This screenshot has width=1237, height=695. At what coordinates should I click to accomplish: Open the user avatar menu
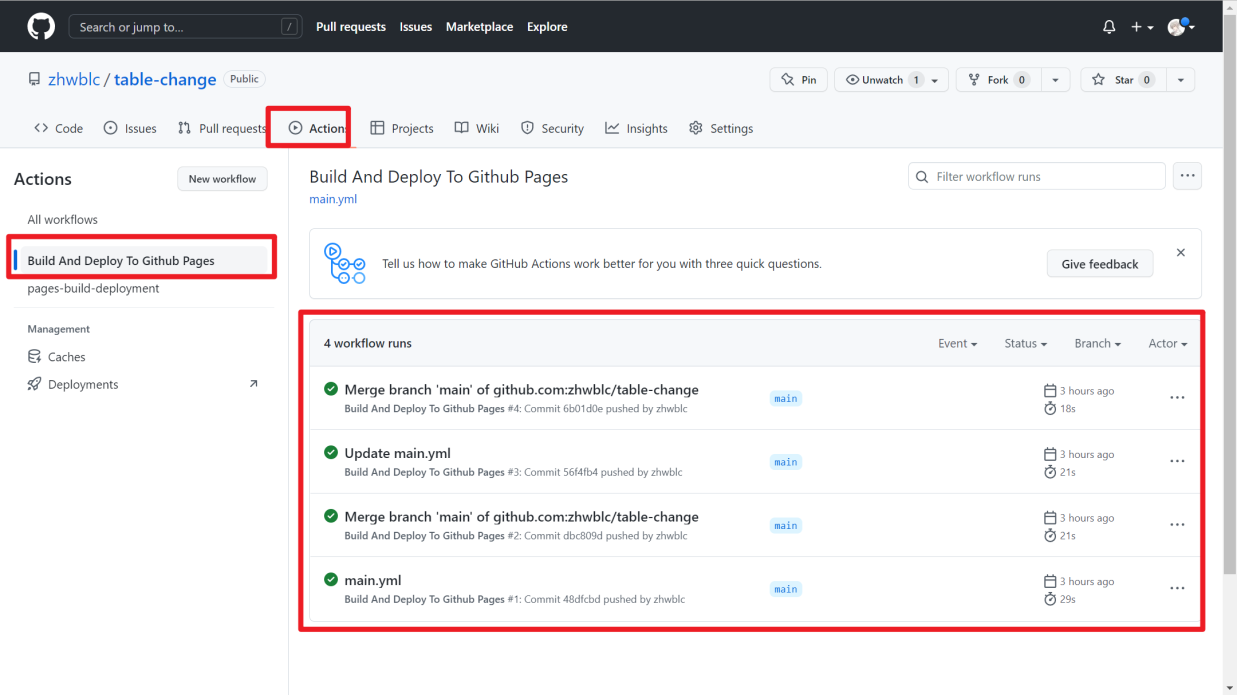click(1181, 27)
